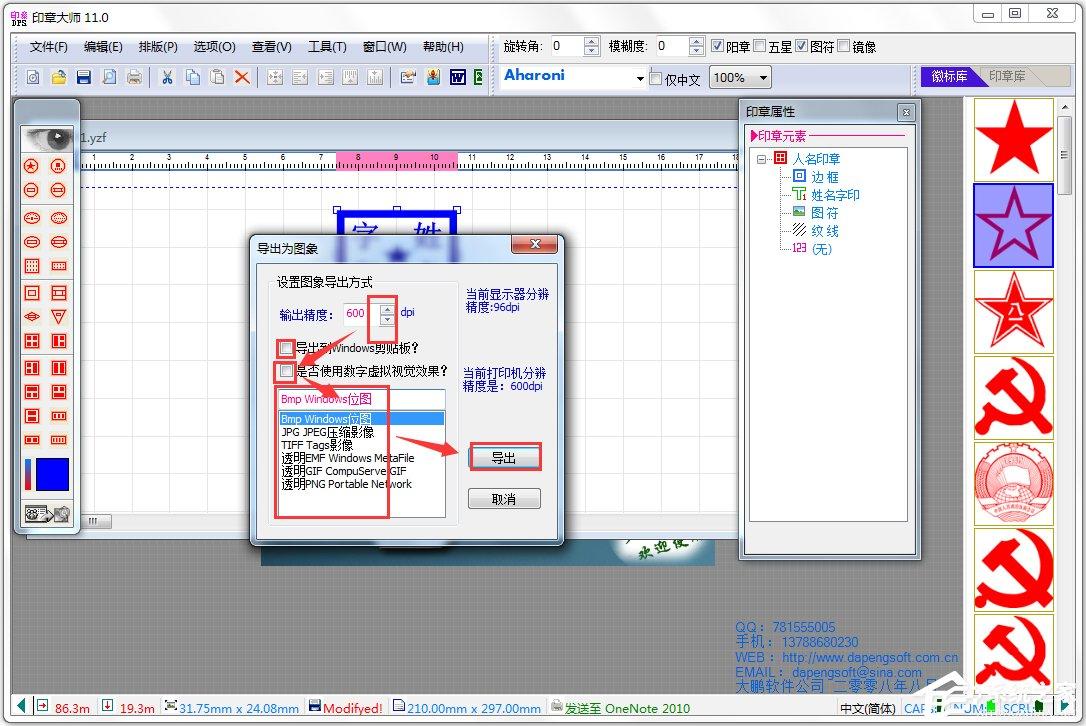Click the eye preview icon in toolbox
The image size is (1086, 726).
click(47, 138)
